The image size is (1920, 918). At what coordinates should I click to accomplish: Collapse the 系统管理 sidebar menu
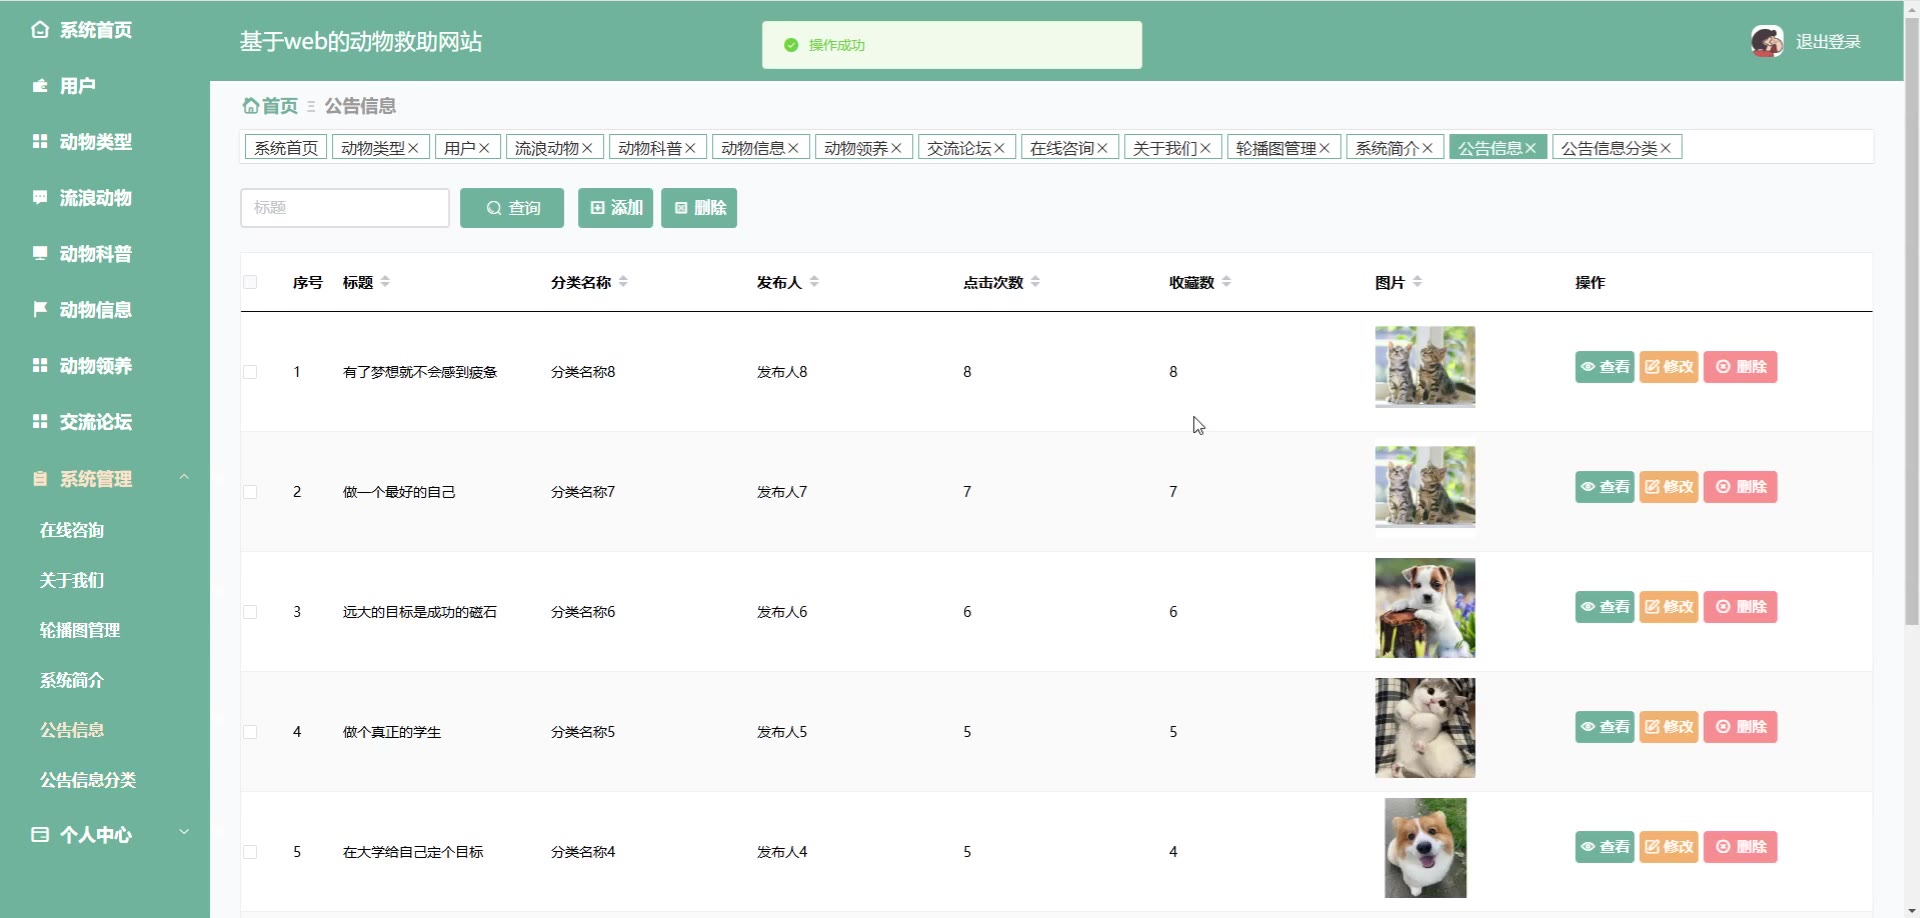tap(184, 478)
